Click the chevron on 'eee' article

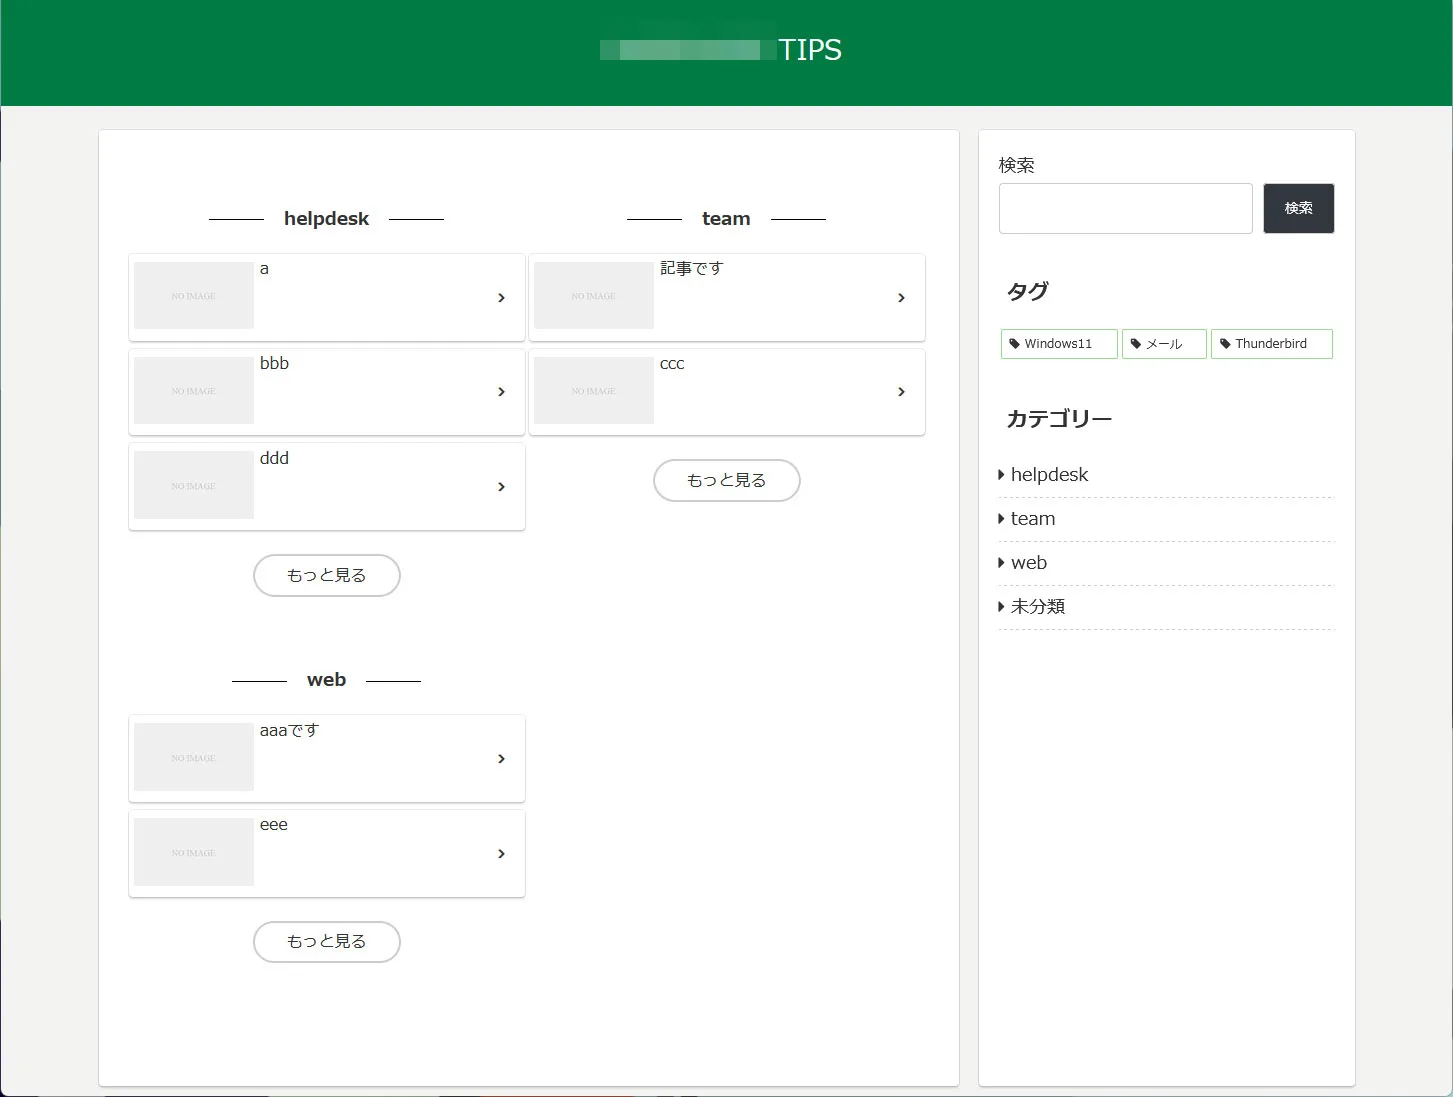pyautogui.click(x=501, y=854)
